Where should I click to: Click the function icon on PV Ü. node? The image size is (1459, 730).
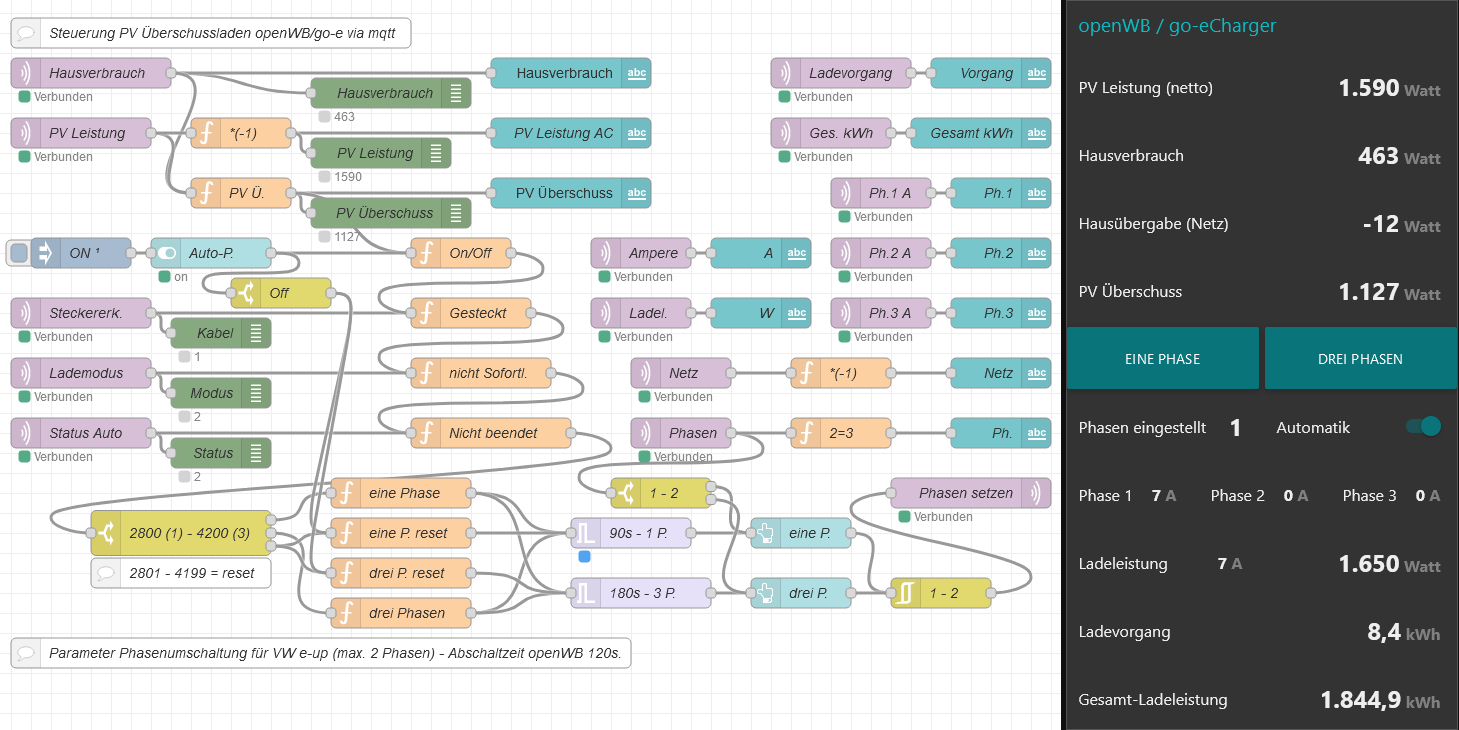point(206,193)
